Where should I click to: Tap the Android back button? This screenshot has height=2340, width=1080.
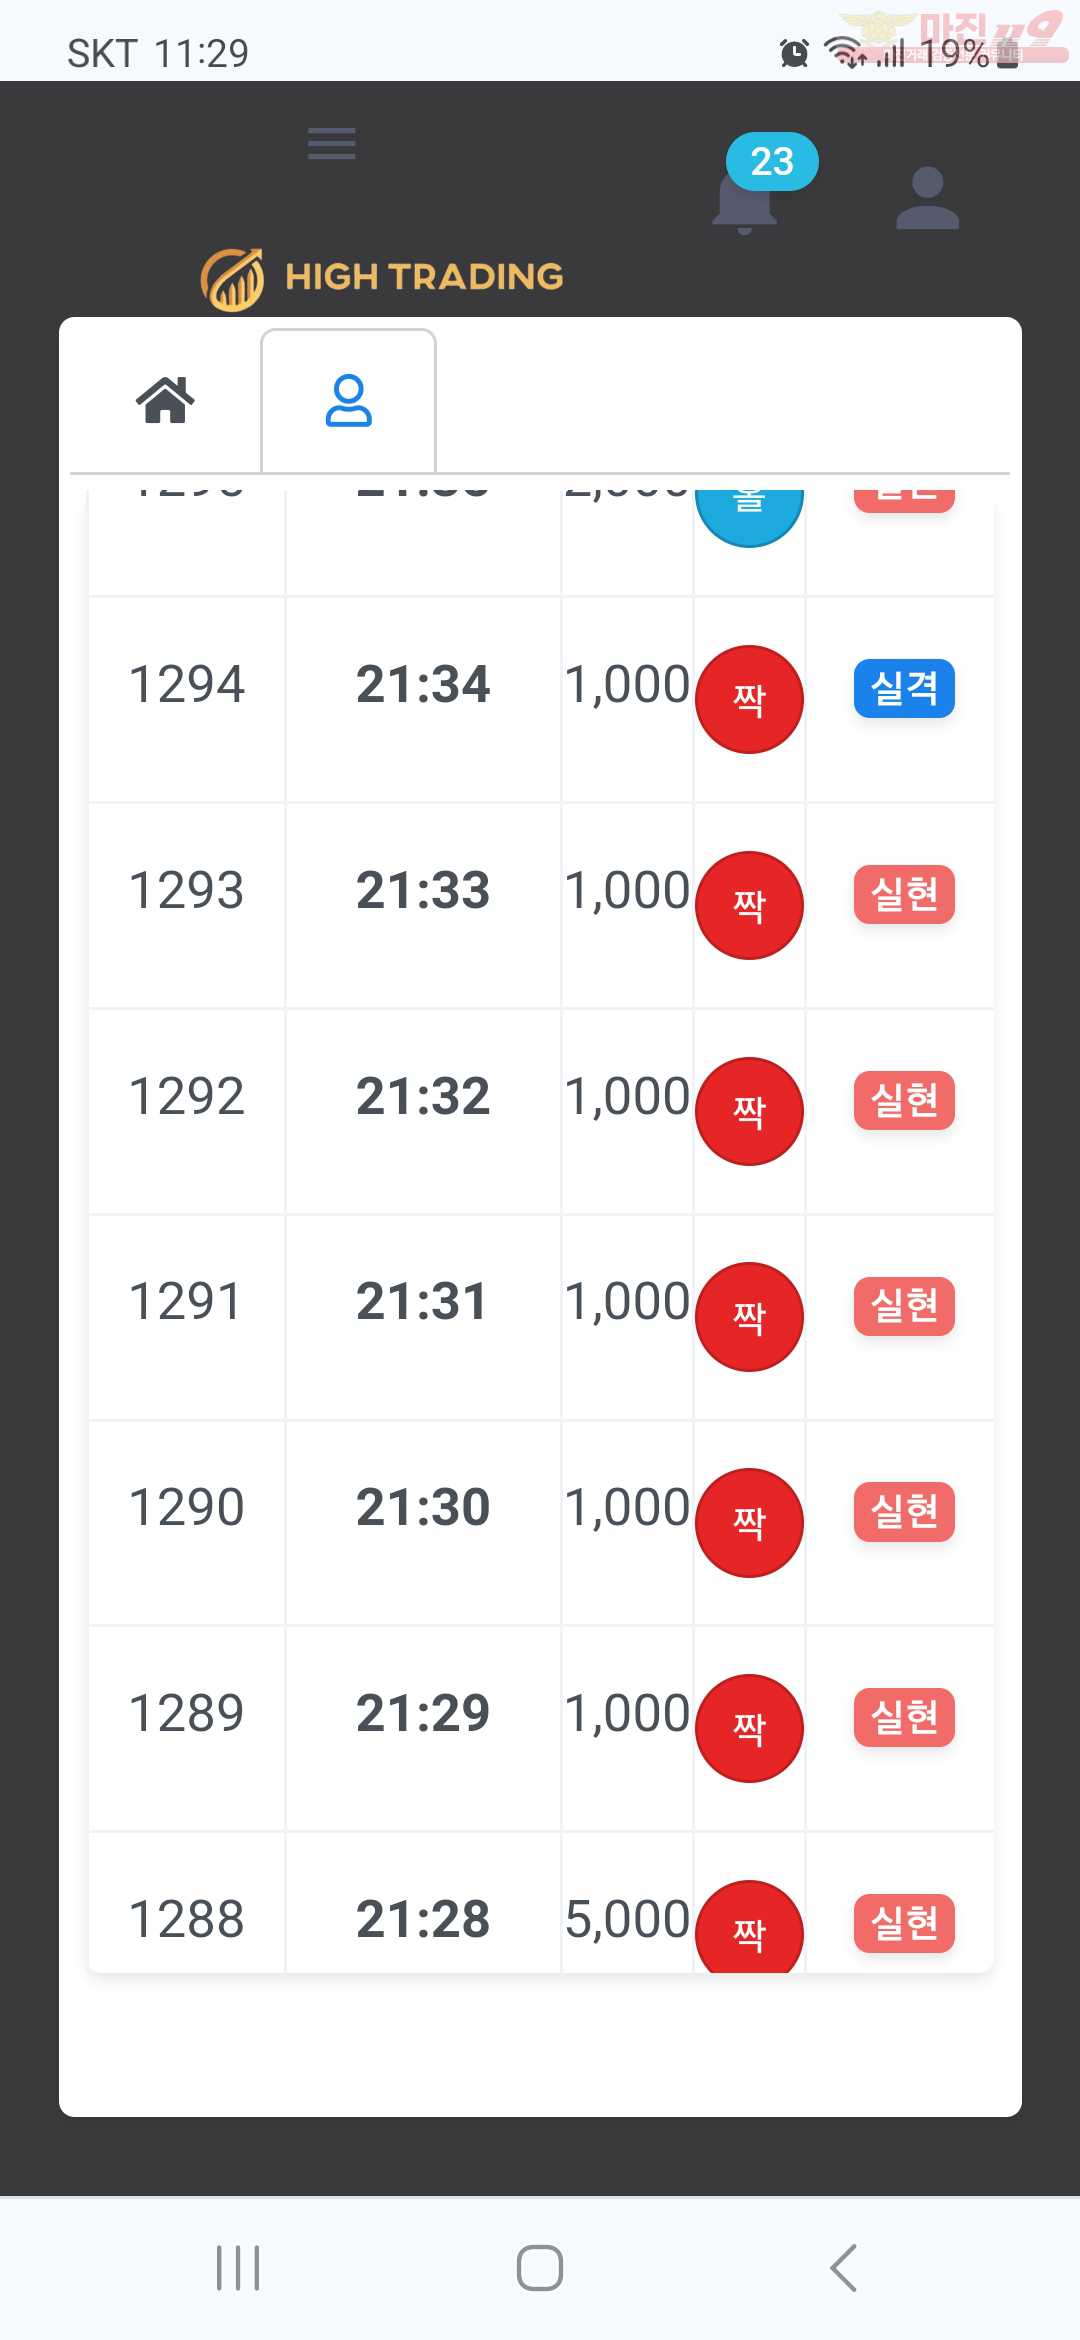[844, 2267]
